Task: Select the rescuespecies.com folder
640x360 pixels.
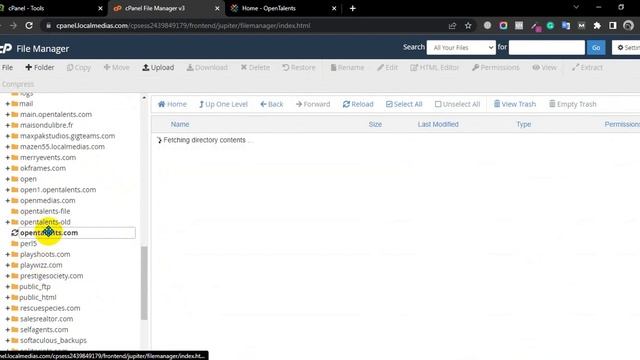Action: 50,308
